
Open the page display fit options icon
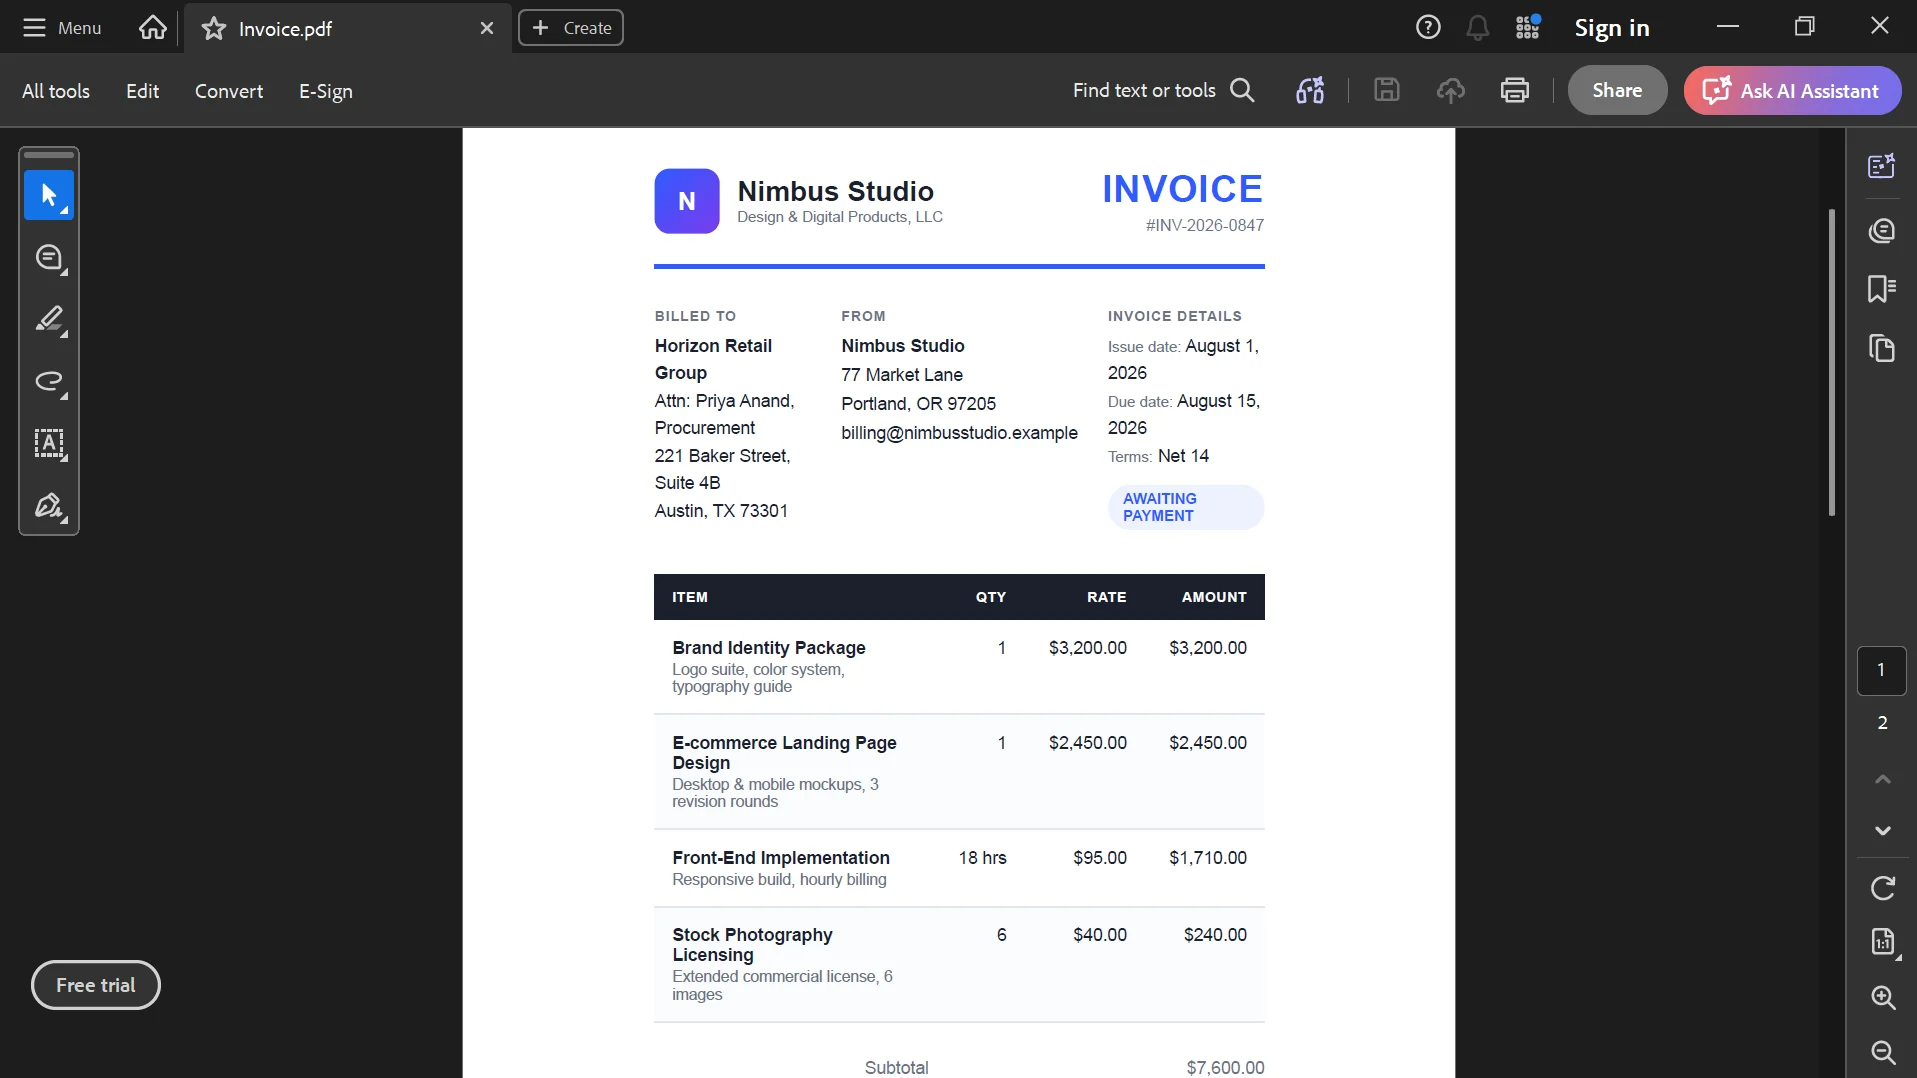pyautogui.click(x=1884, y=942)
